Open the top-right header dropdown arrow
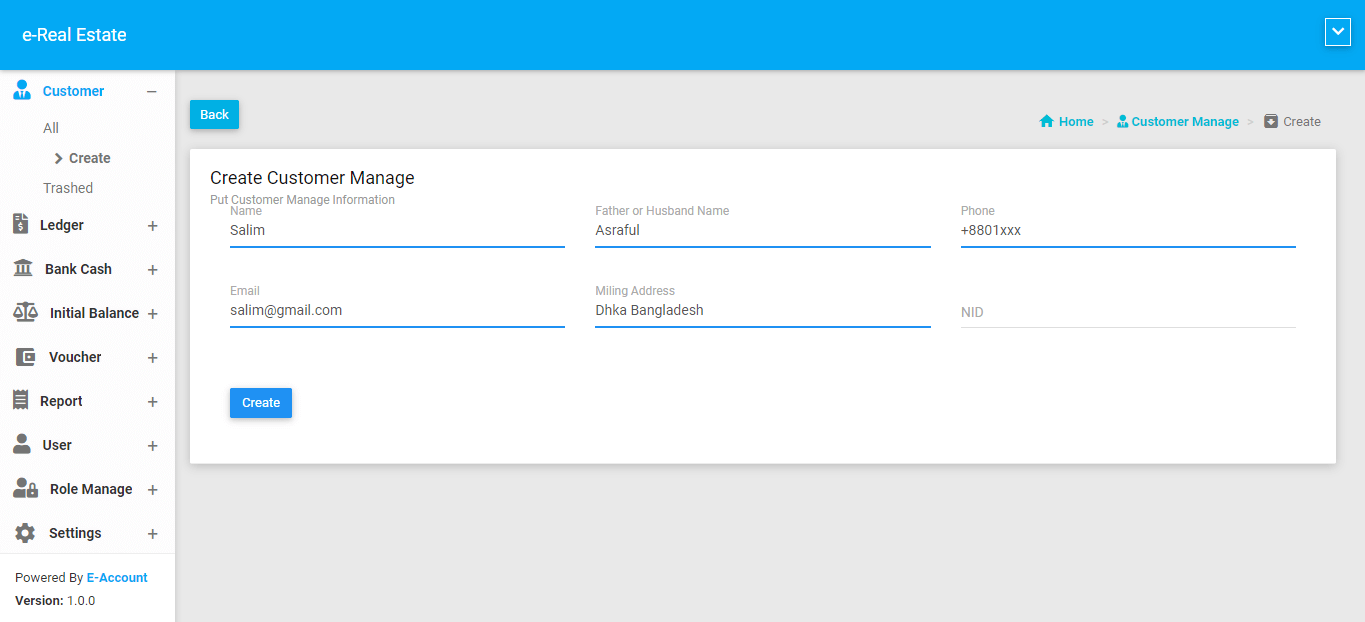1365x622 pixels. pyautogui.click(x=1337, y=33)
